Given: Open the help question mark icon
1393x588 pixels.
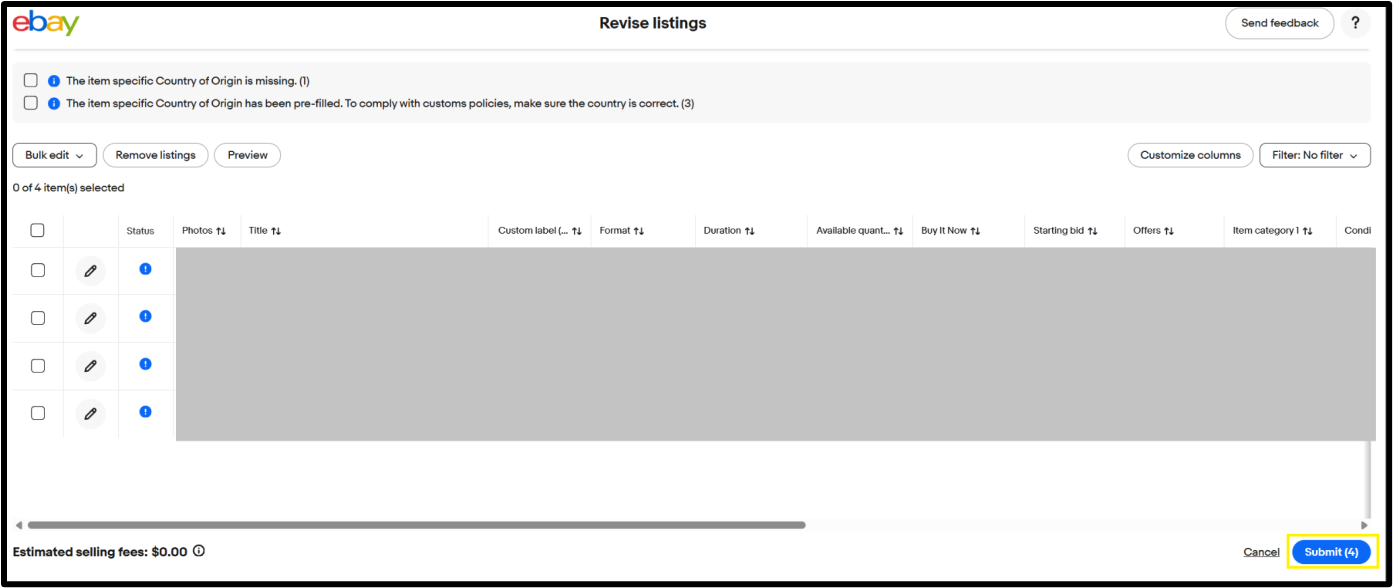Looking at the screenshot, I should [x=1355, y=23].
